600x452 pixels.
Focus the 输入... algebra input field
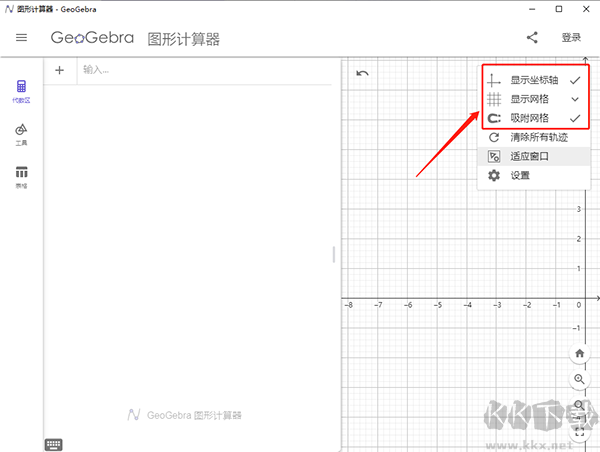click(205, 70)
